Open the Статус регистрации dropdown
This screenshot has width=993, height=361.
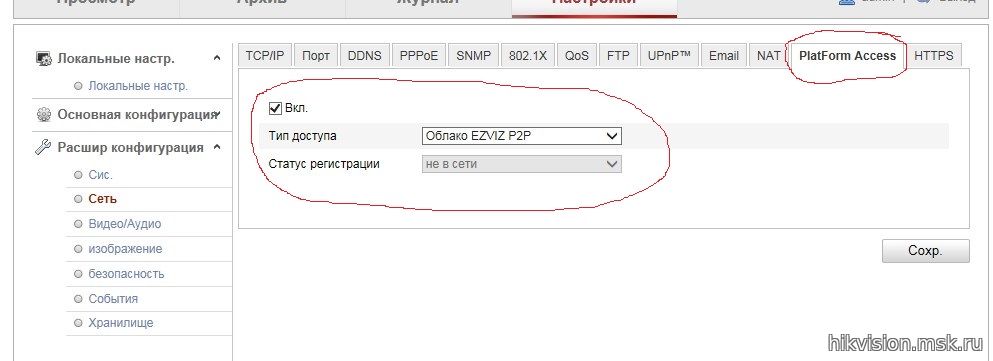522,164
